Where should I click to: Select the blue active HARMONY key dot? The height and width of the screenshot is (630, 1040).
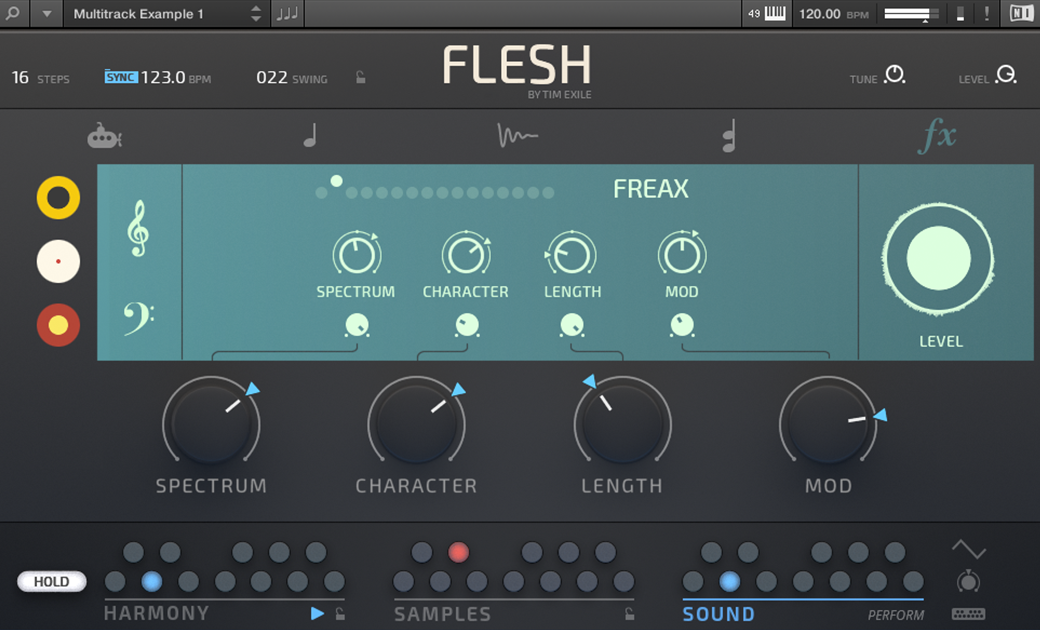click(x=152, y=582)
